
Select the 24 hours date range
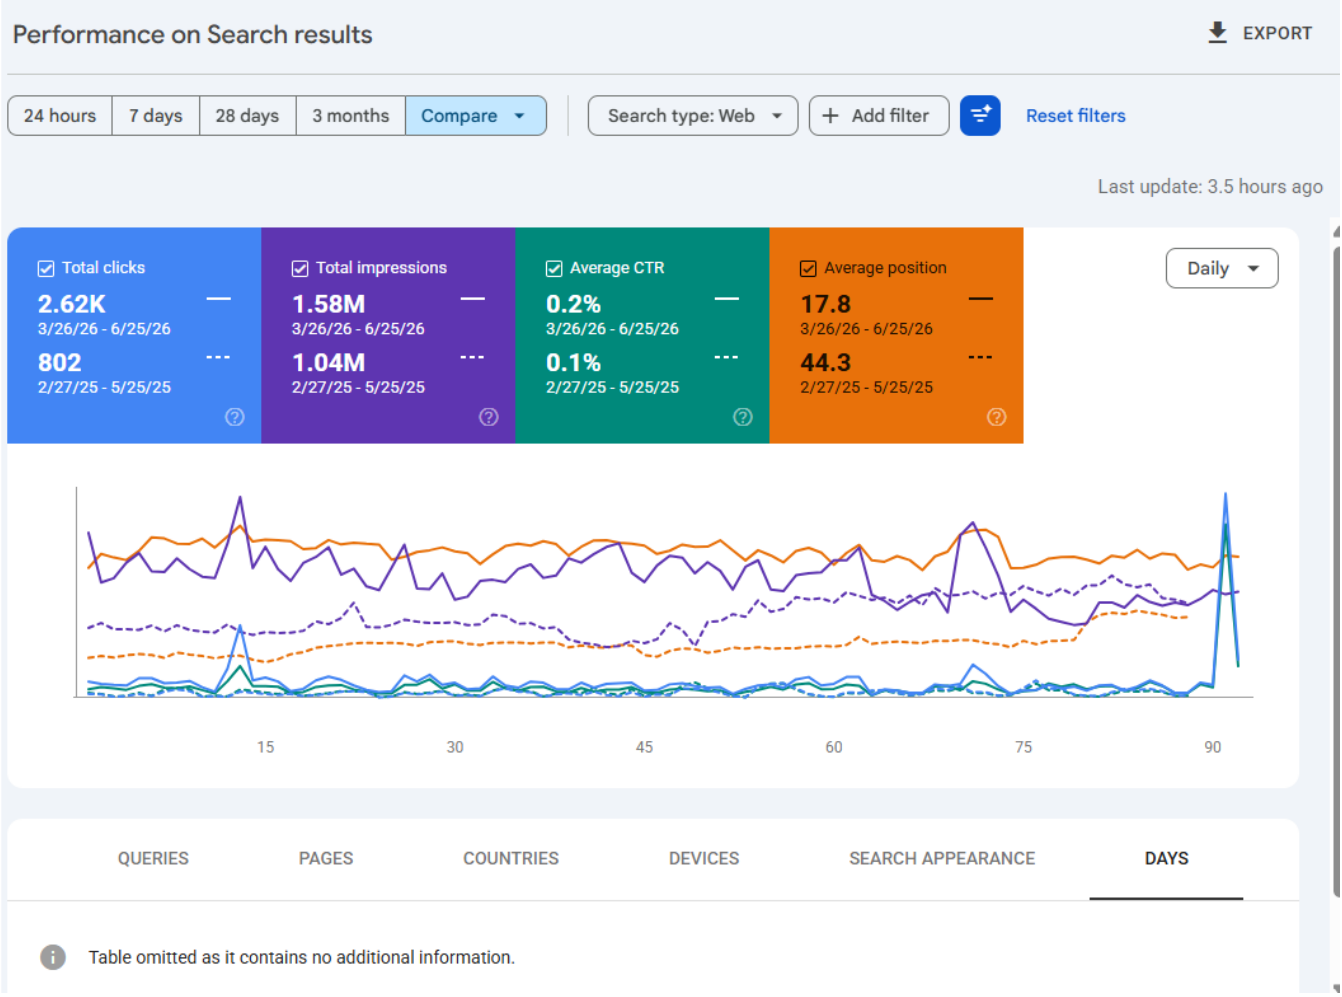[60, 116]
